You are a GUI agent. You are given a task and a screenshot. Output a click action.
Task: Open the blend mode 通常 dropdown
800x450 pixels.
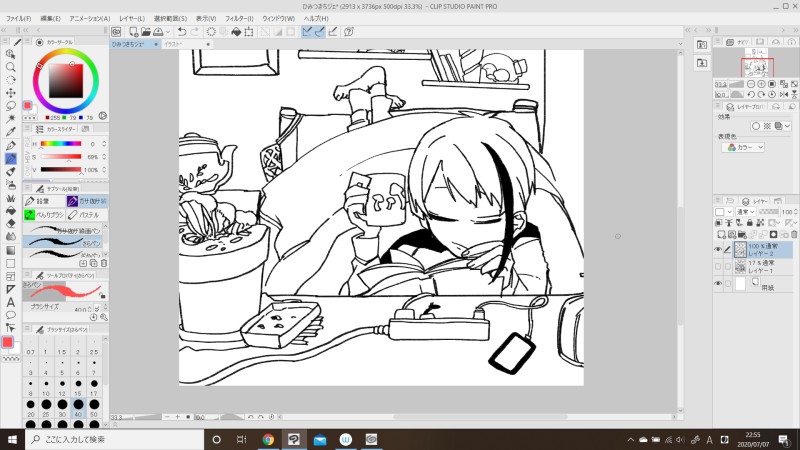point(745,212)
